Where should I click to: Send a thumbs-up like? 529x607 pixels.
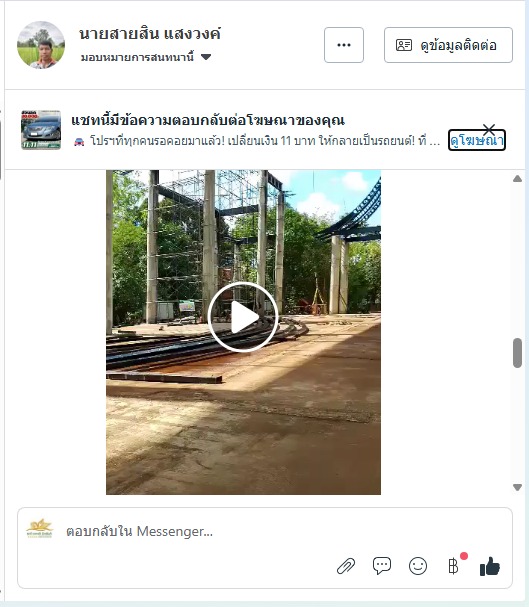coord(490,566)
